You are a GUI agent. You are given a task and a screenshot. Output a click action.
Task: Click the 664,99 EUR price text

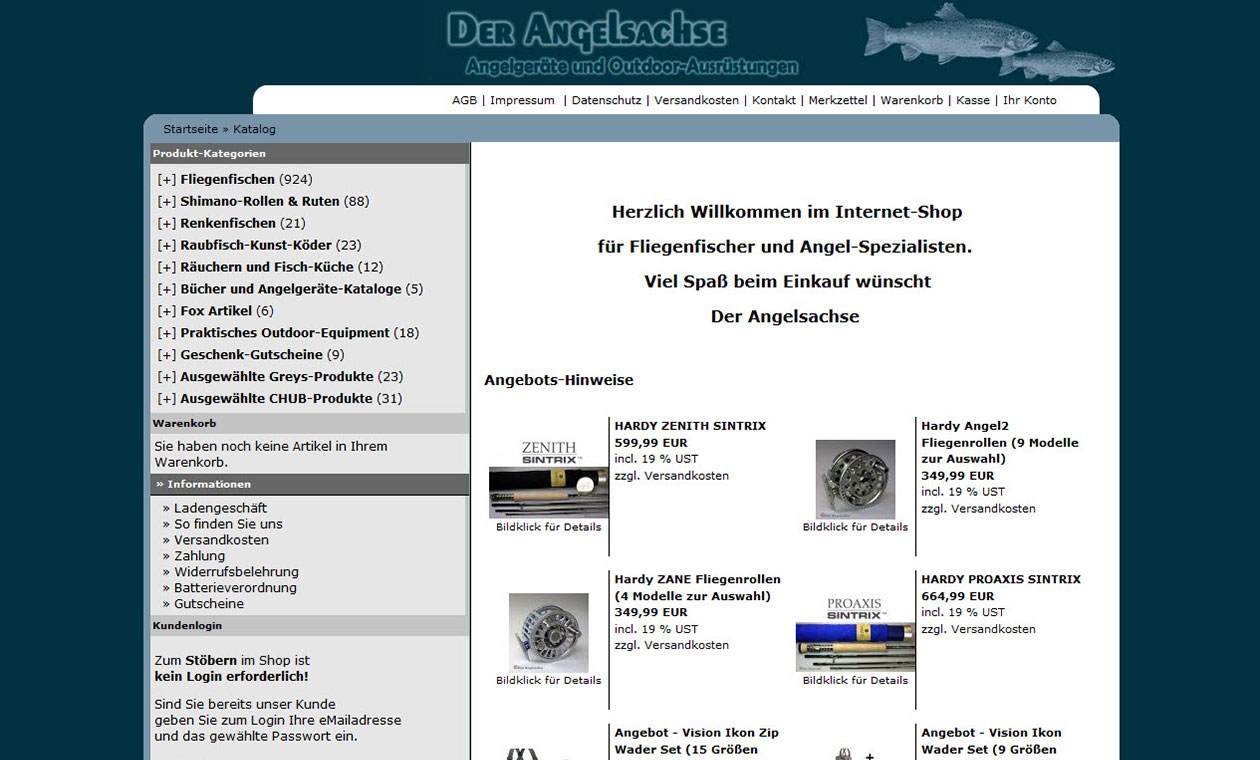(958, 597)
